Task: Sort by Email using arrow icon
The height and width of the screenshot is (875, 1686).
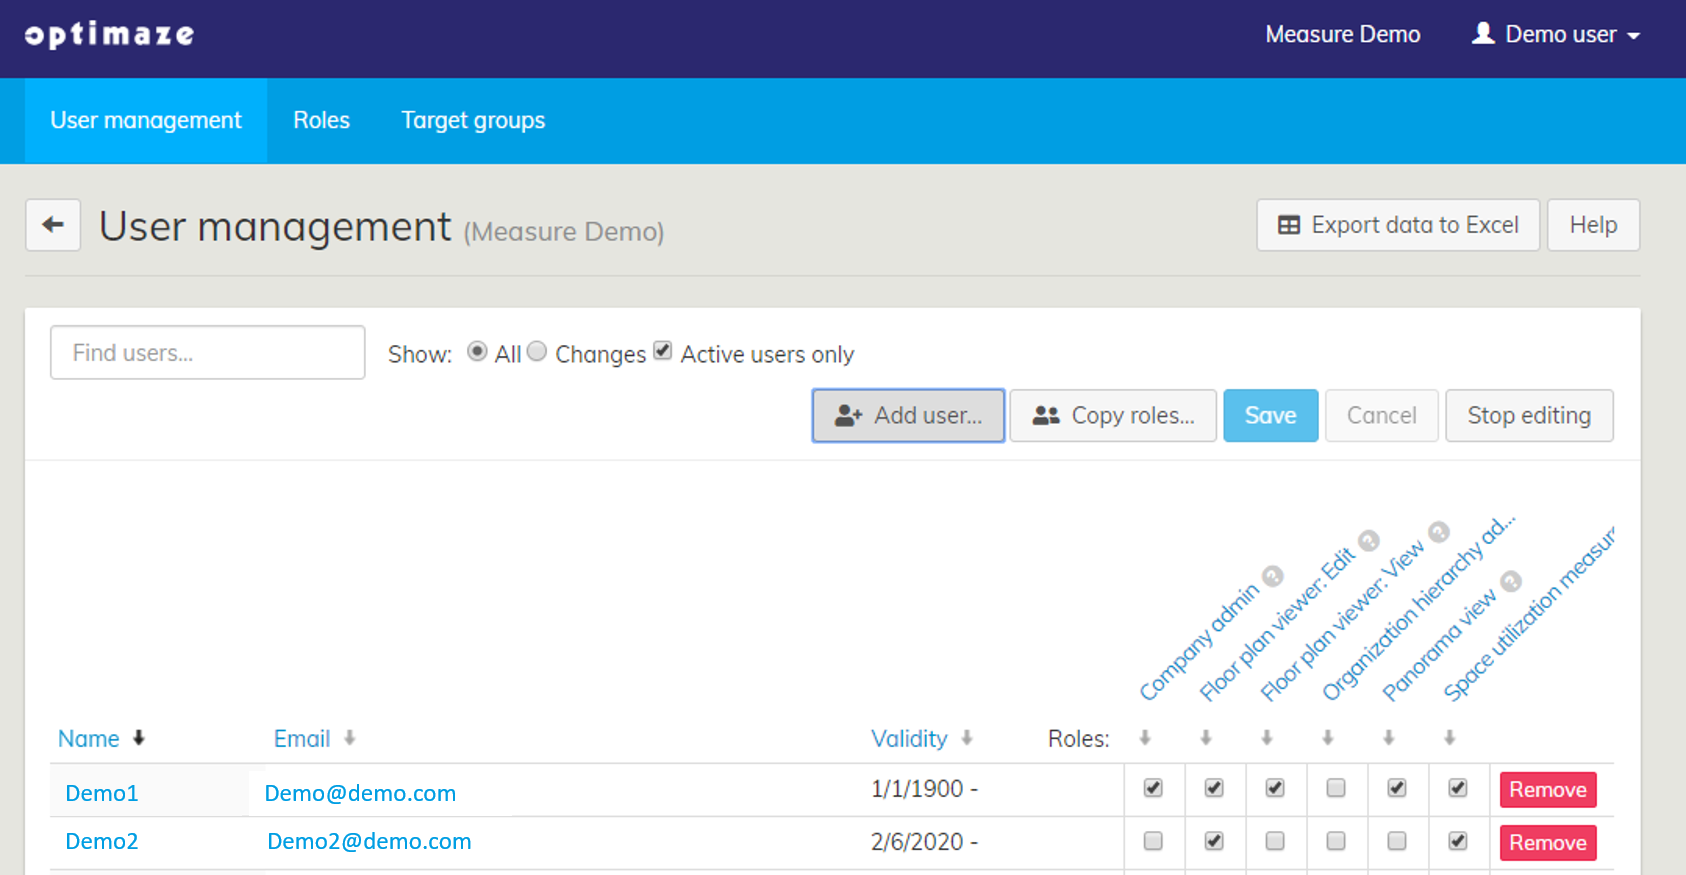Action: click(x=349, y=738)
